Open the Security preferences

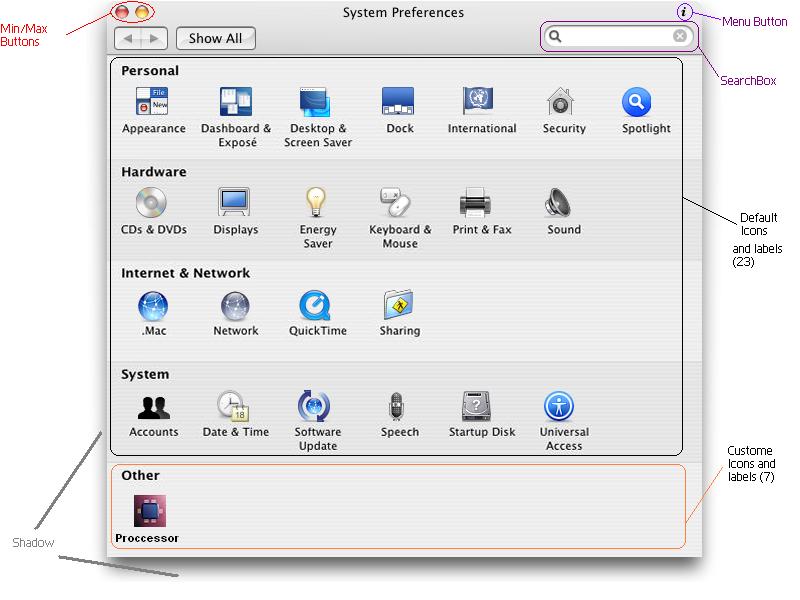[x=564, y=110]
